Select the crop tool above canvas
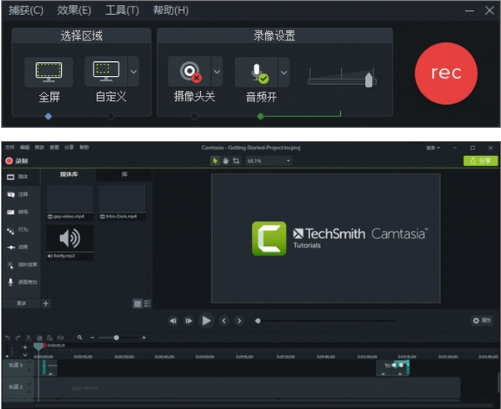The width and height of the screenshot is (501, 409). (x=236, y=161)
